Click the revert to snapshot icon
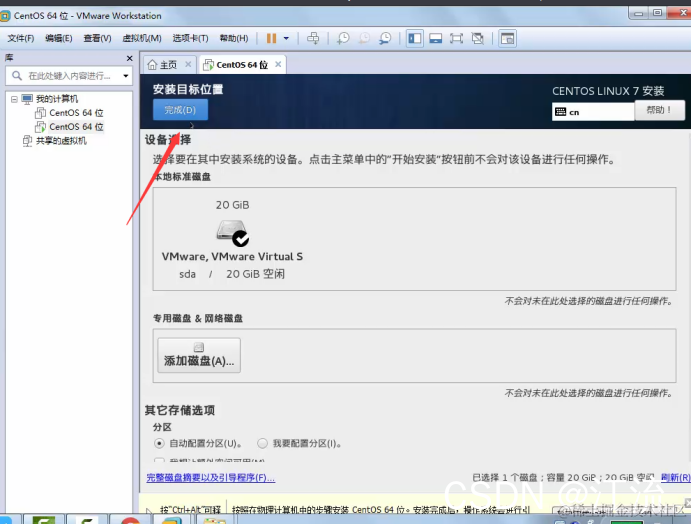This screenshot has width=692, height=524. [x=364, y=38]
